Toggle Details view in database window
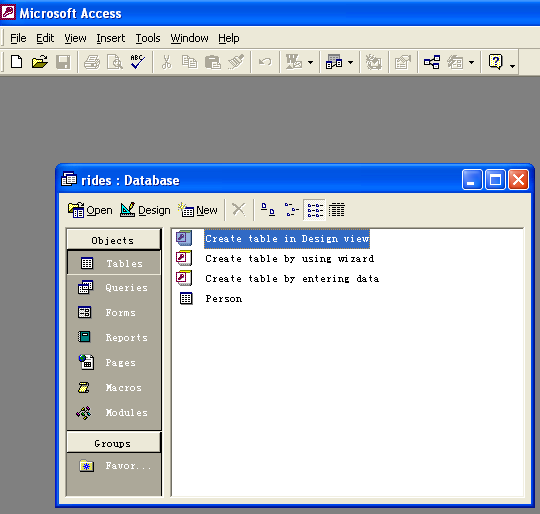Image resolution: width=540 pixels, height=514 pixels. (336, 210)
